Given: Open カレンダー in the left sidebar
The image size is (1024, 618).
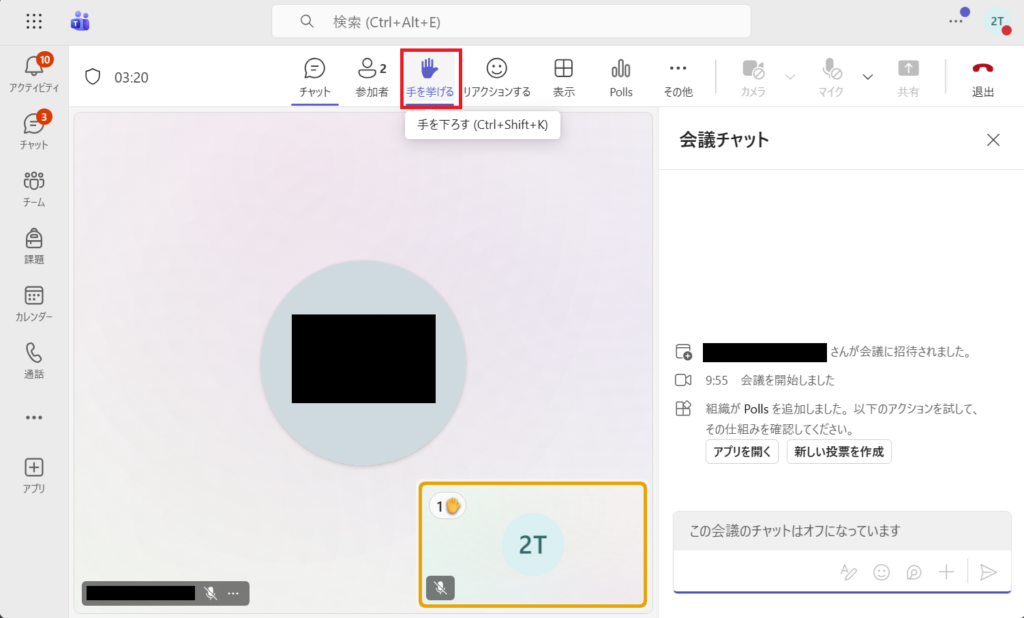Looking at the screenshot, I should 34,303.
